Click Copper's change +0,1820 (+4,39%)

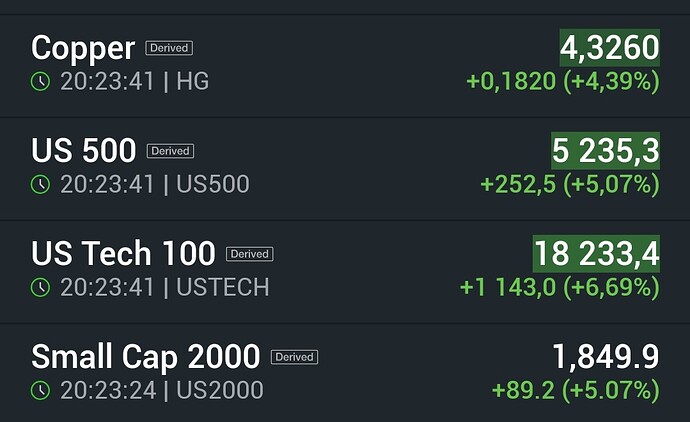tap(563, 82)
